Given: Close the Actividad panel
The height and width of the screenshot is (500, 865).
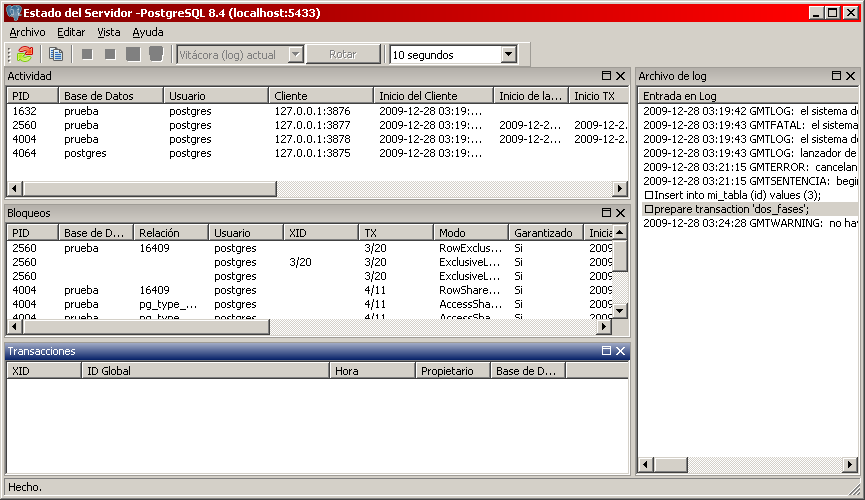Looking at the screenshot, I should coord(621,76).
